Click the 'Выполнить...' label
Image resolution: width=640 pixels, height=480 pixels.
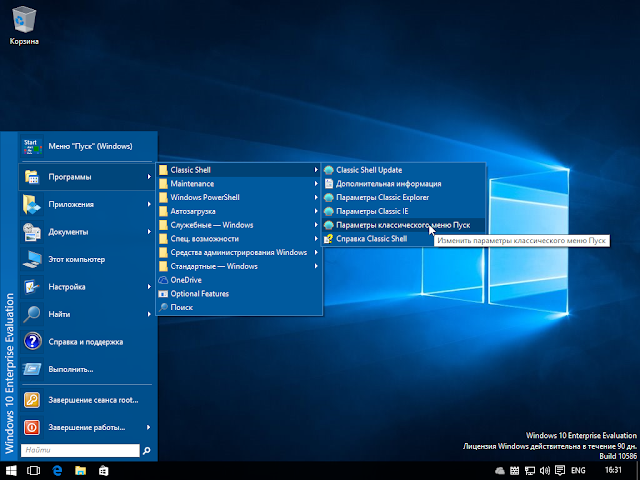[x=71, y=369]
